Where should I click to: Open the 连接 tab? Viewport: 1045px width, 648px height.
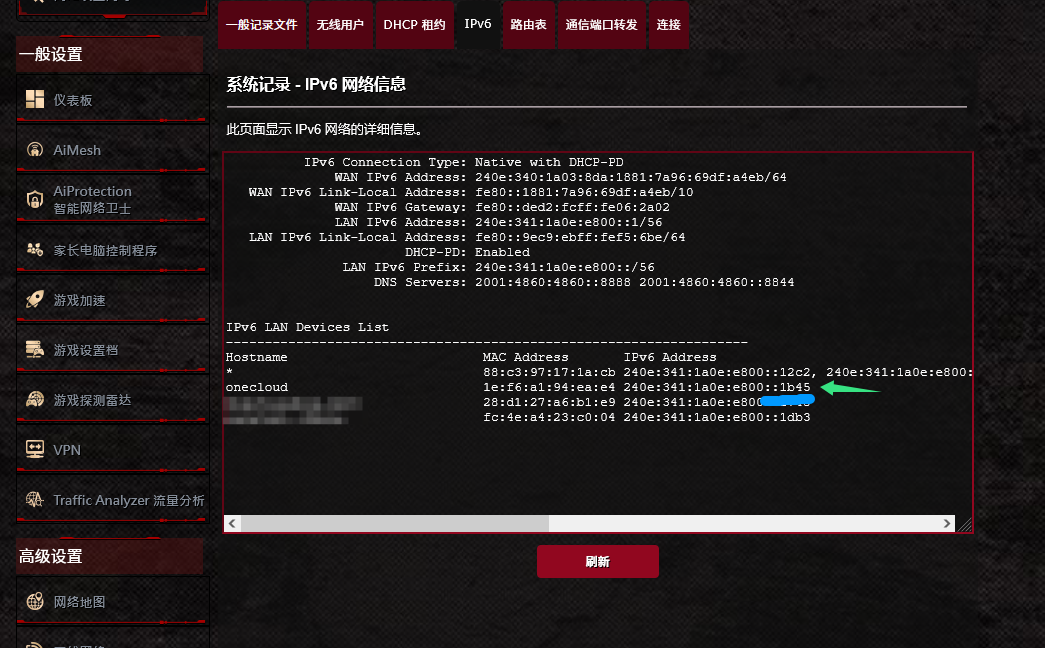668,25
